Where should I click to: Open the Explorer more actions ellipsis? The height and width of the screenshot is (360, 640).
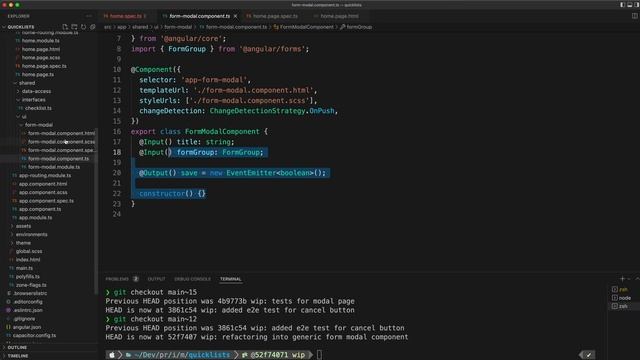89,16
